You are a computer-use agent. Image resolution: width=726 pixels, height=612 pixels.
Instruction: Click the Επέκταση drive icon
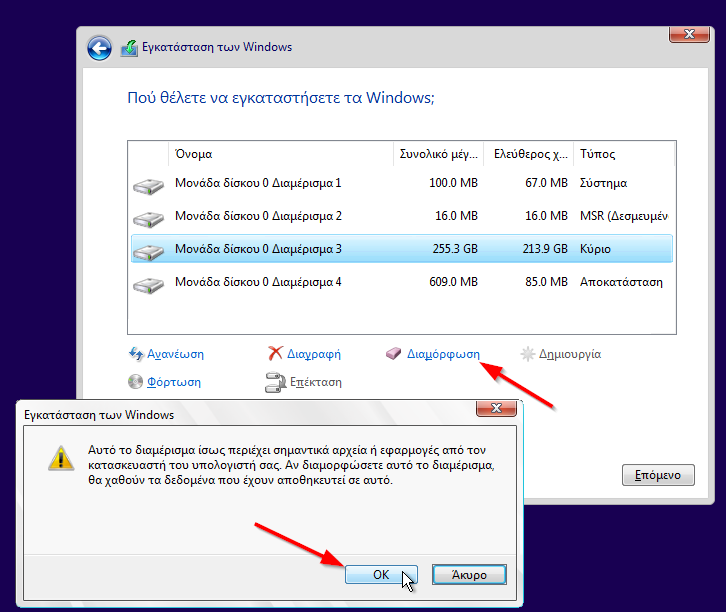click(x=275, y=382)
